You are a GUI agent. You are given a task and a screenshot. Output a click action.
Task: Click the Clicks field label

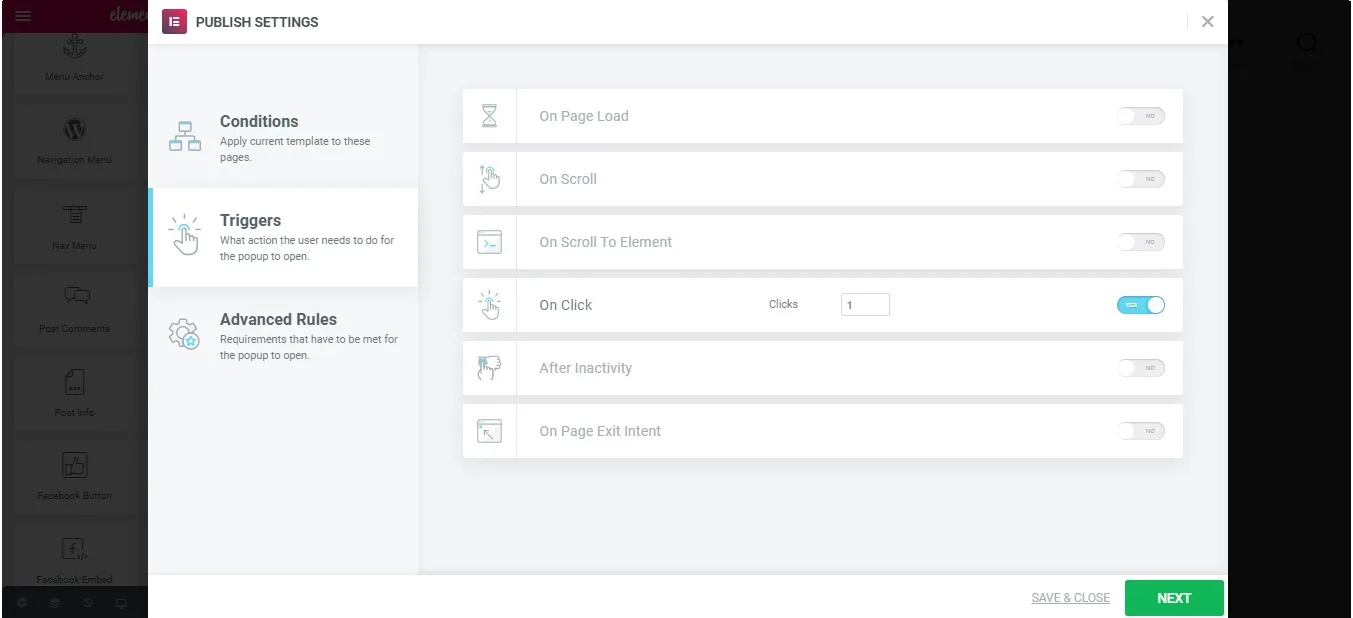click(784, 304)
